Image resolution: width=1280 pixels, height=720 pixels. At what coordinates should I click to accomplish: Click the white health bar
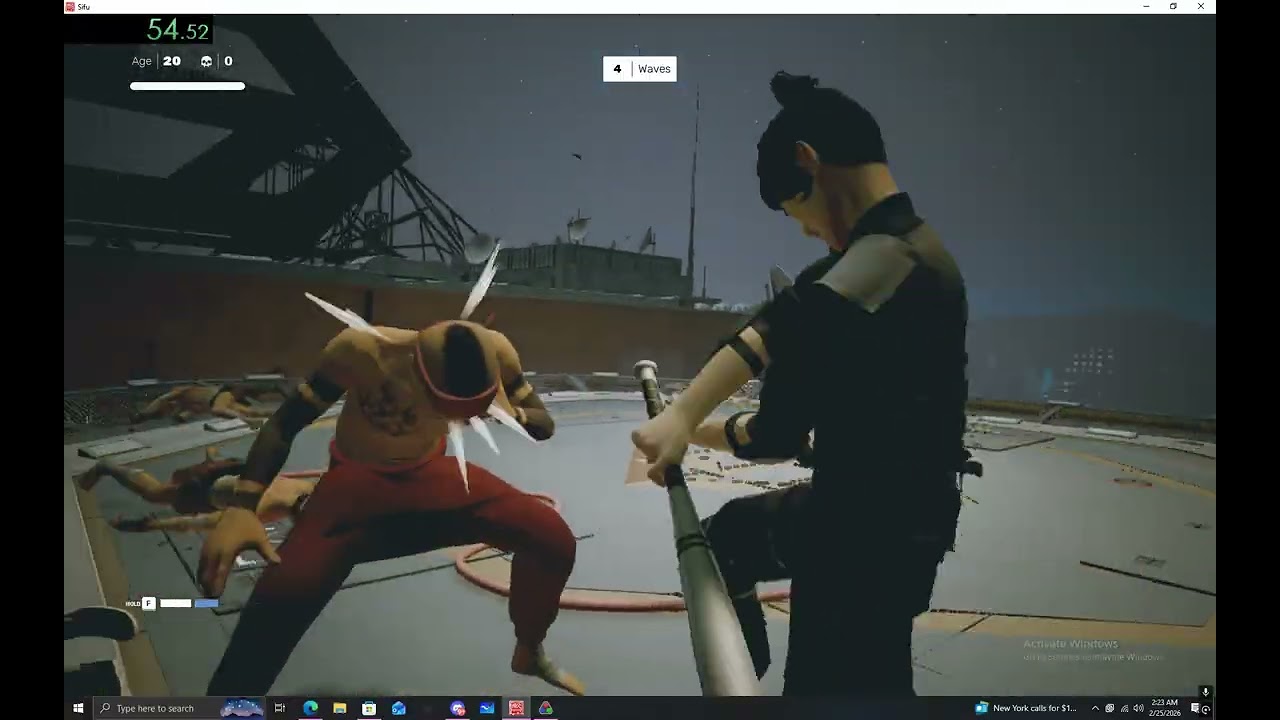(187, 86)
